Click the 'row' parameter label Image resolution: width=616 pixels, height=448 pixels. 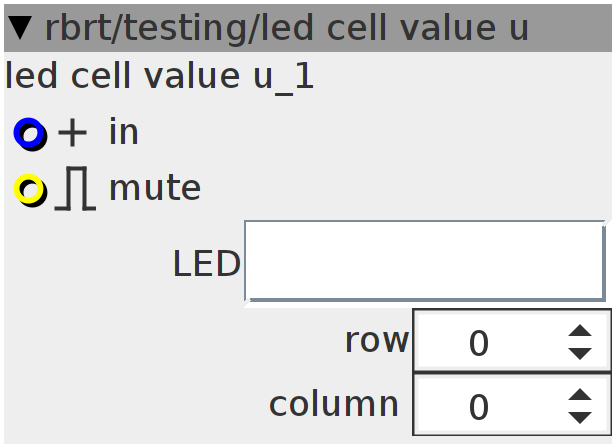point(376,341)
